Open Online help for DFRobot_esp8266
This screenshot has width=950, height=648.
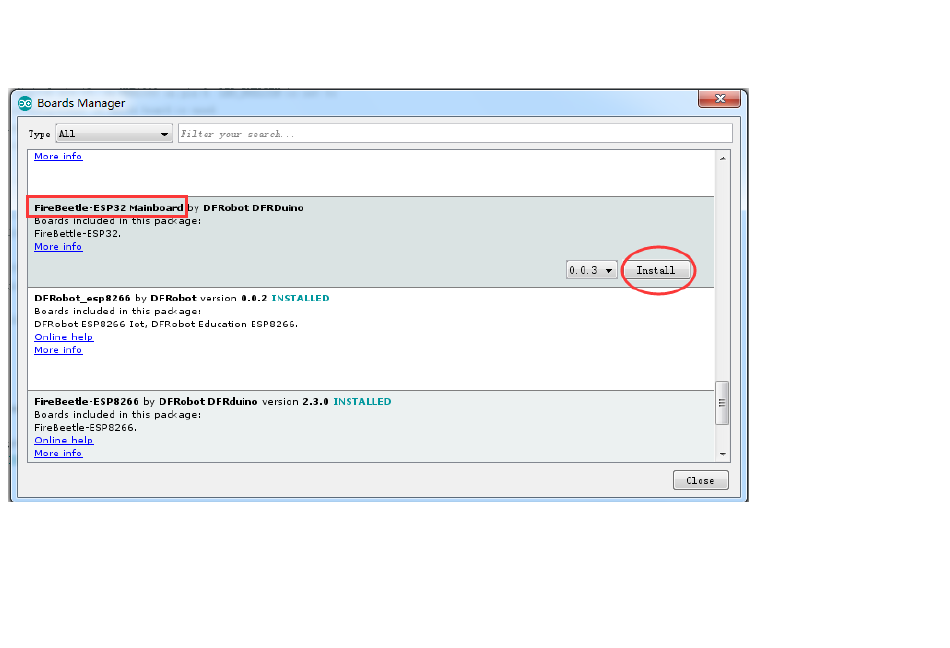(64, 337)
